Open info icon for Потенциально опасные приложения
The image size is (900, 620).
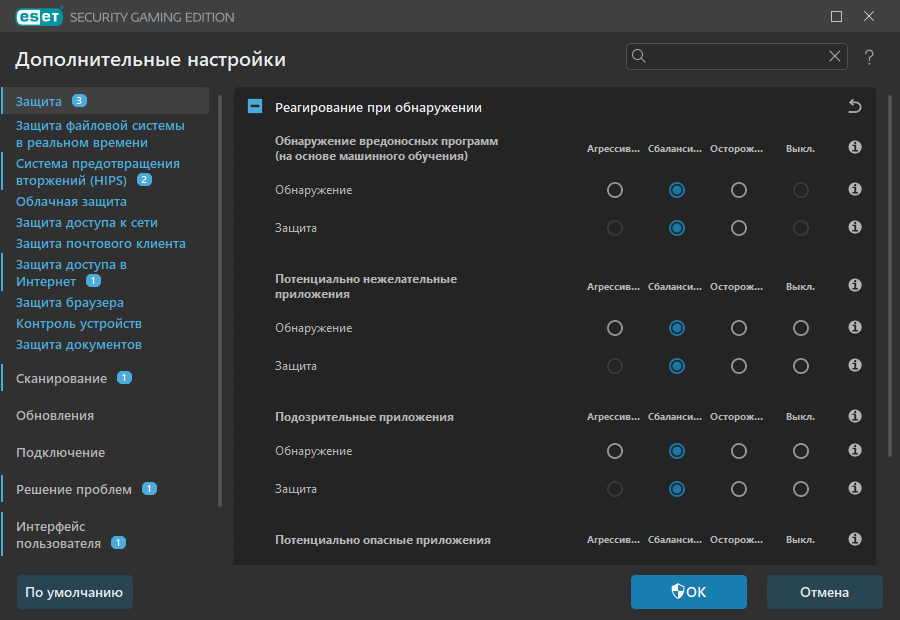(855, 539)
